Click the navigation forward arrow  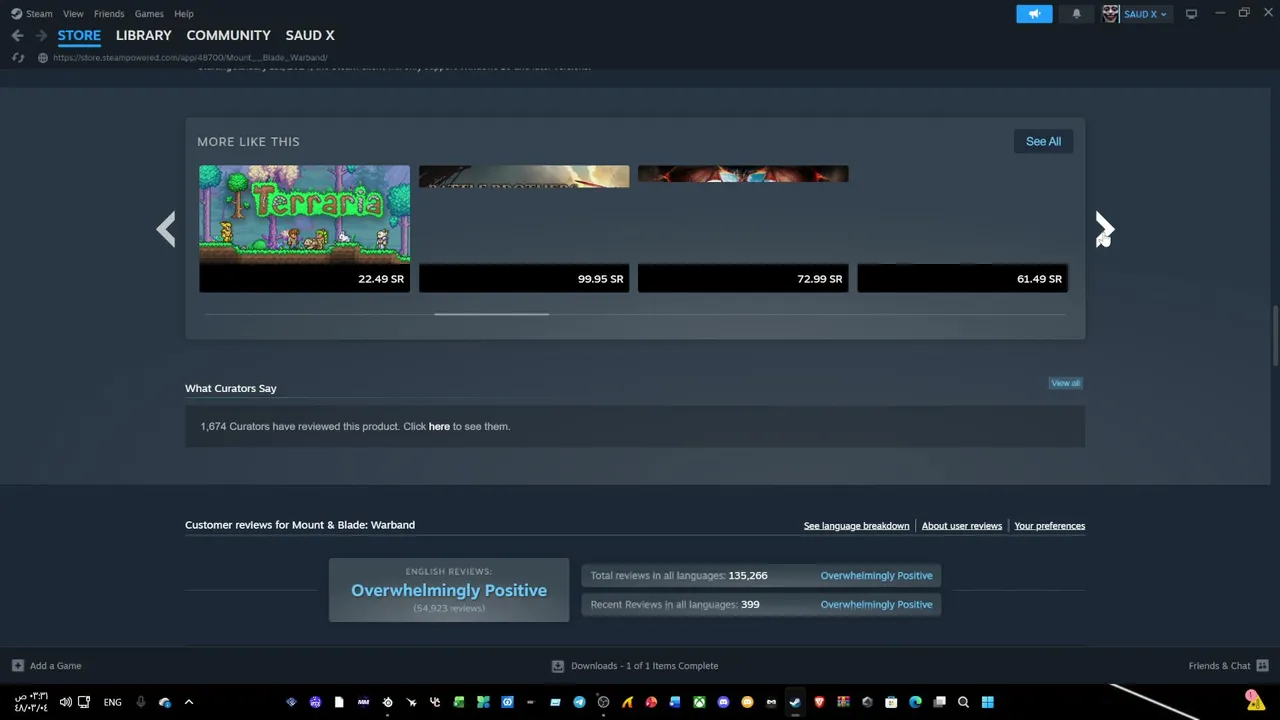coord(41,35)
